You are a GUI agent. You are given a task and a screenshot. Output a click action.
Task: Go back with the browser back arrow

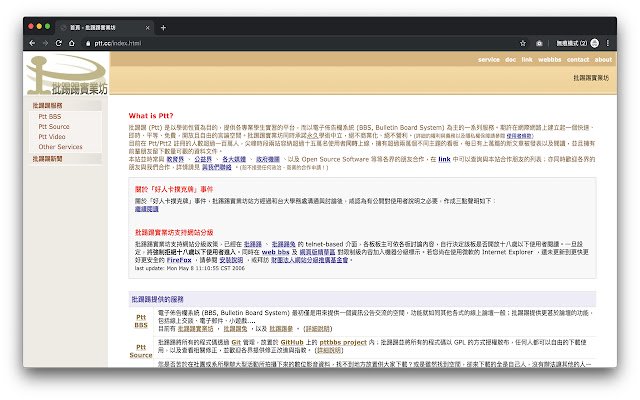click(32, 43)
